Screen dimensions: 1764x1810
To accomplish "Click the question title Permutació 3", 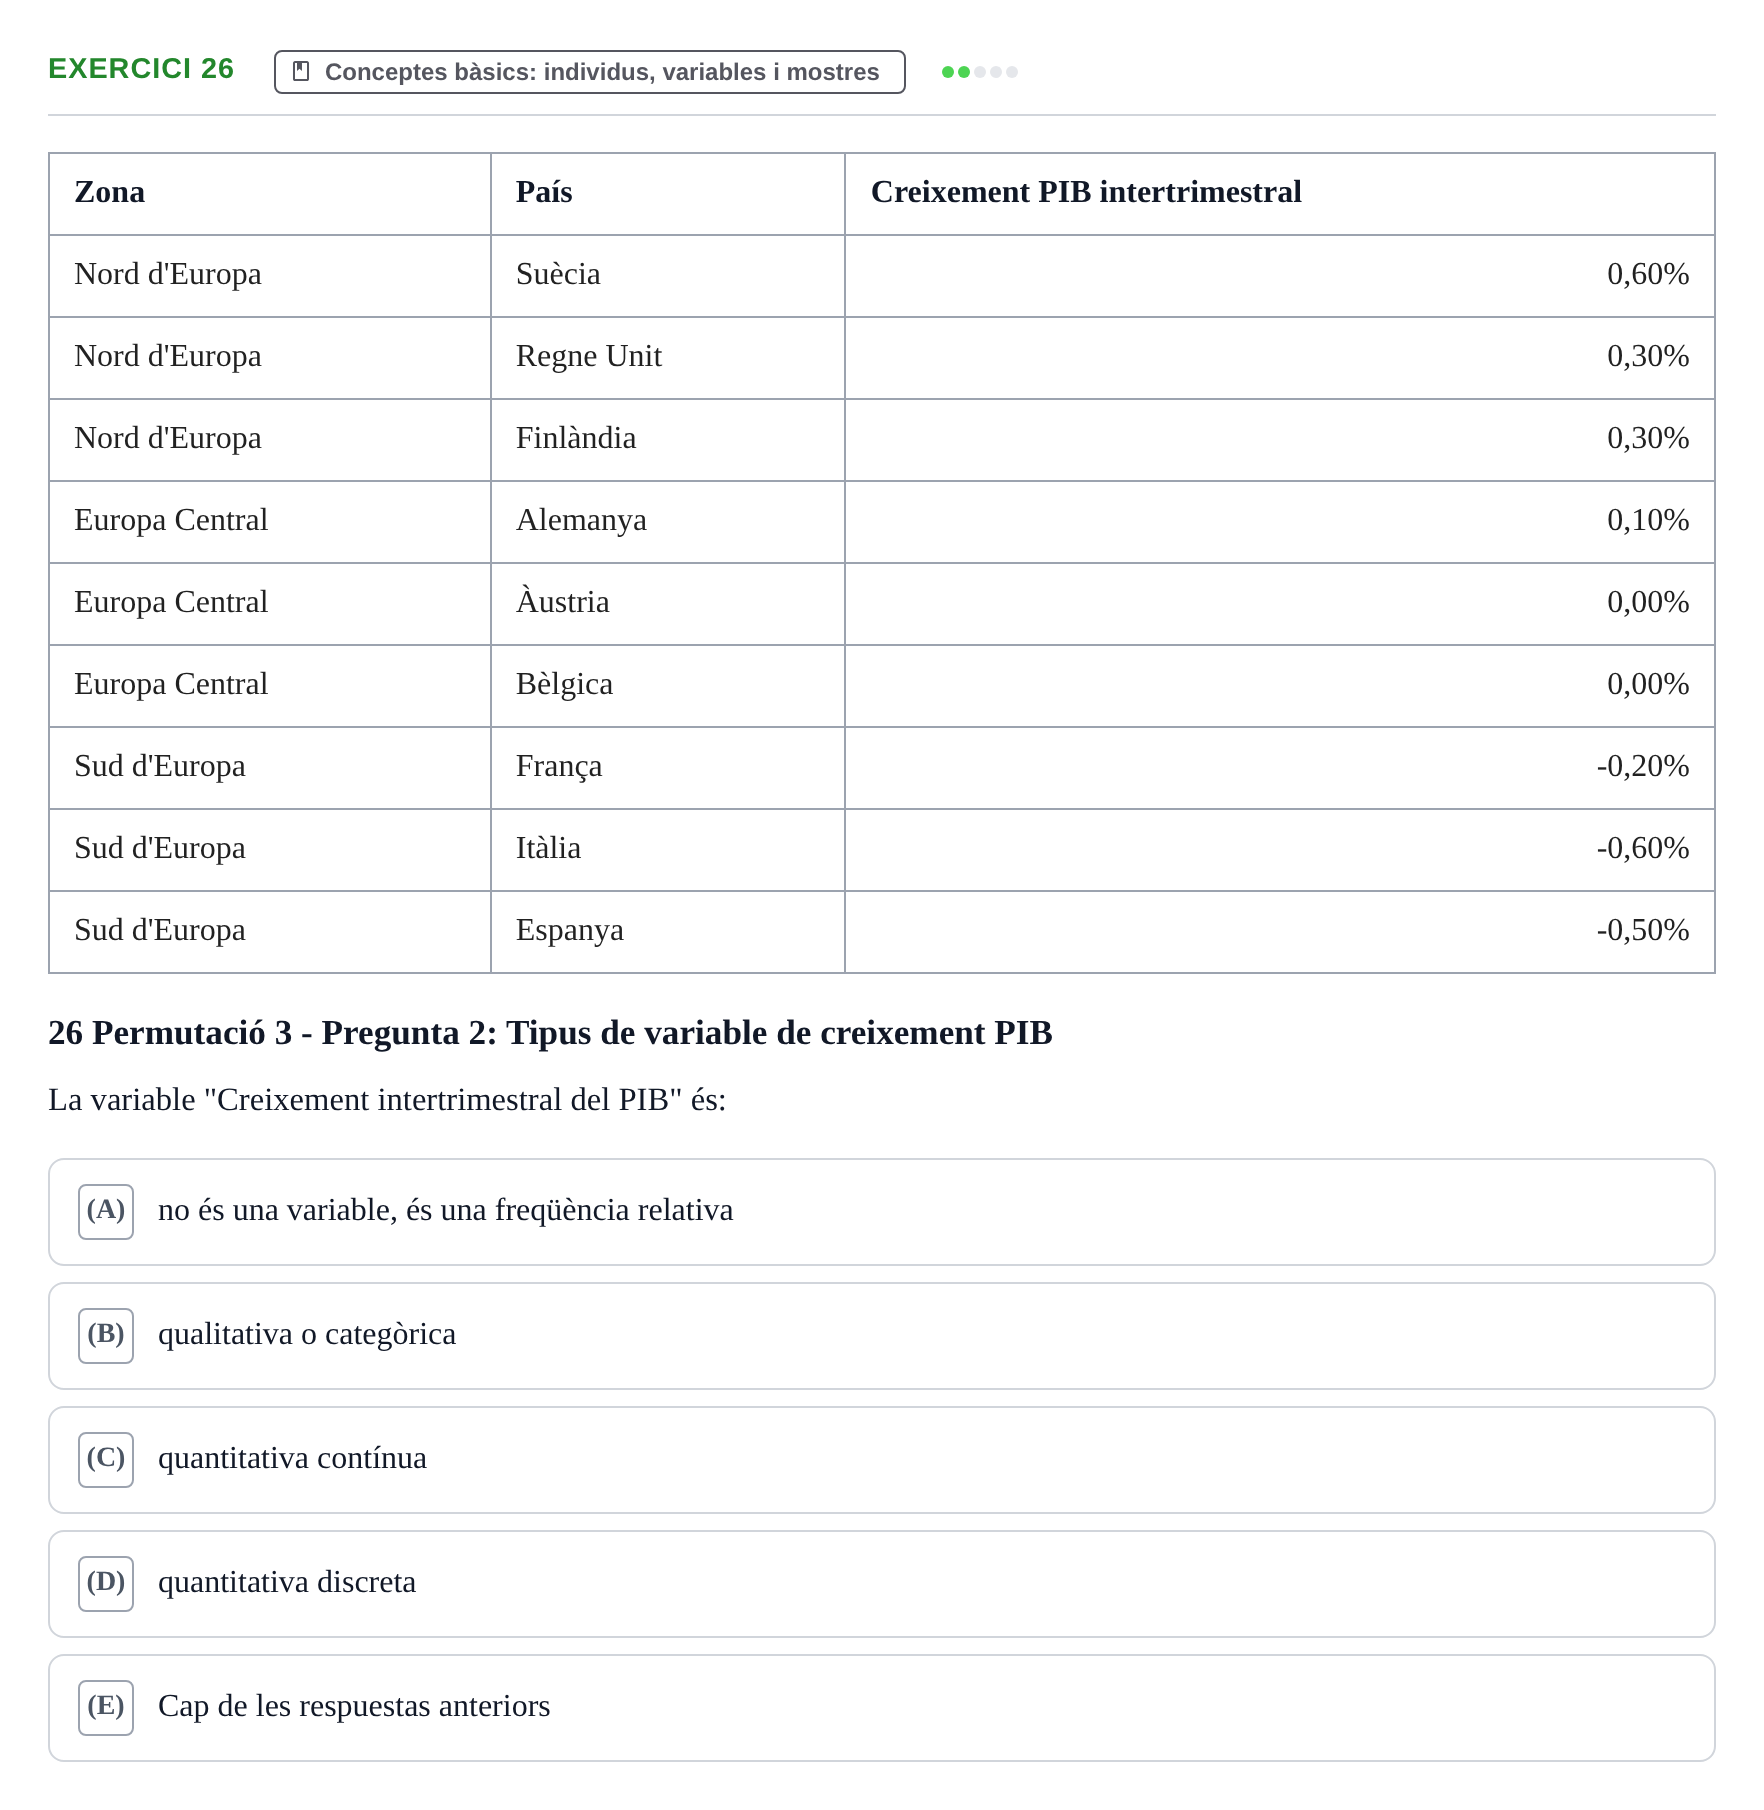I will (x=550, y=1033).
